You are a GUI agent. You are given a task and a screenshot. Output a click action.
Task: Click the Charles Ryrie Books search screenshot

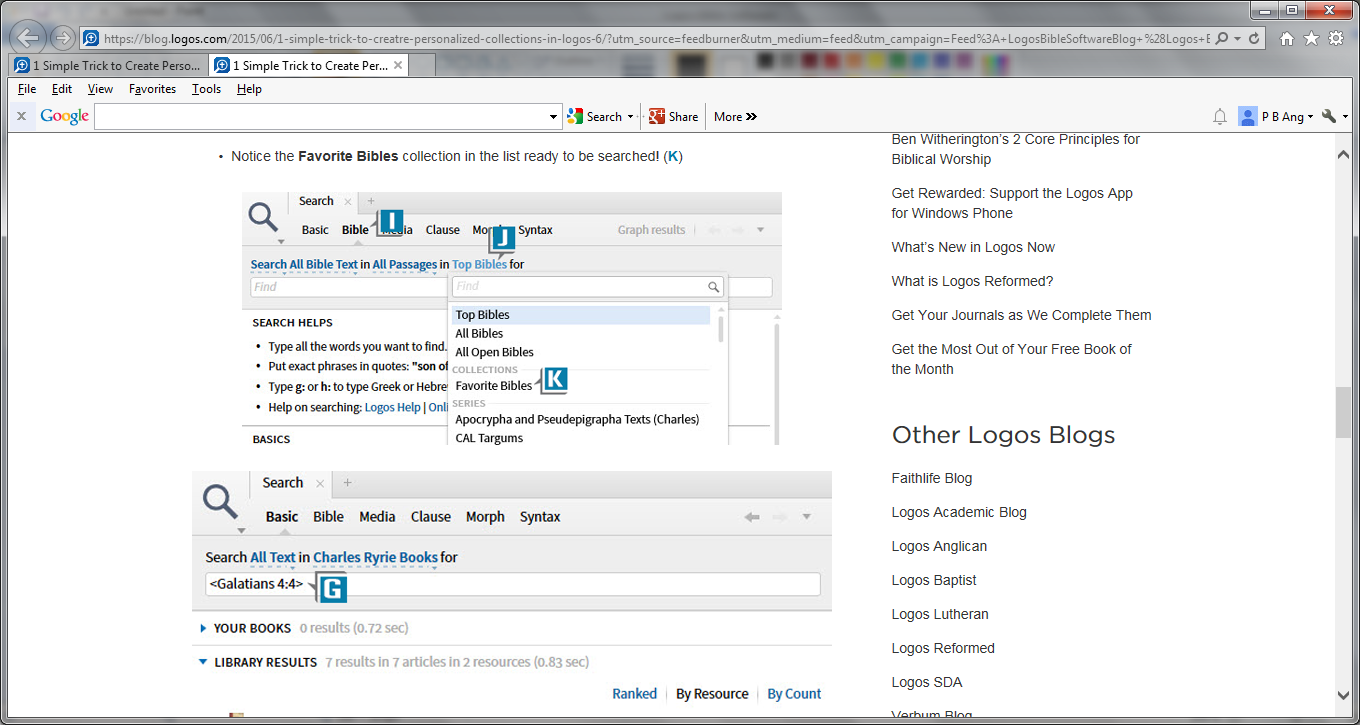point(511,594)
